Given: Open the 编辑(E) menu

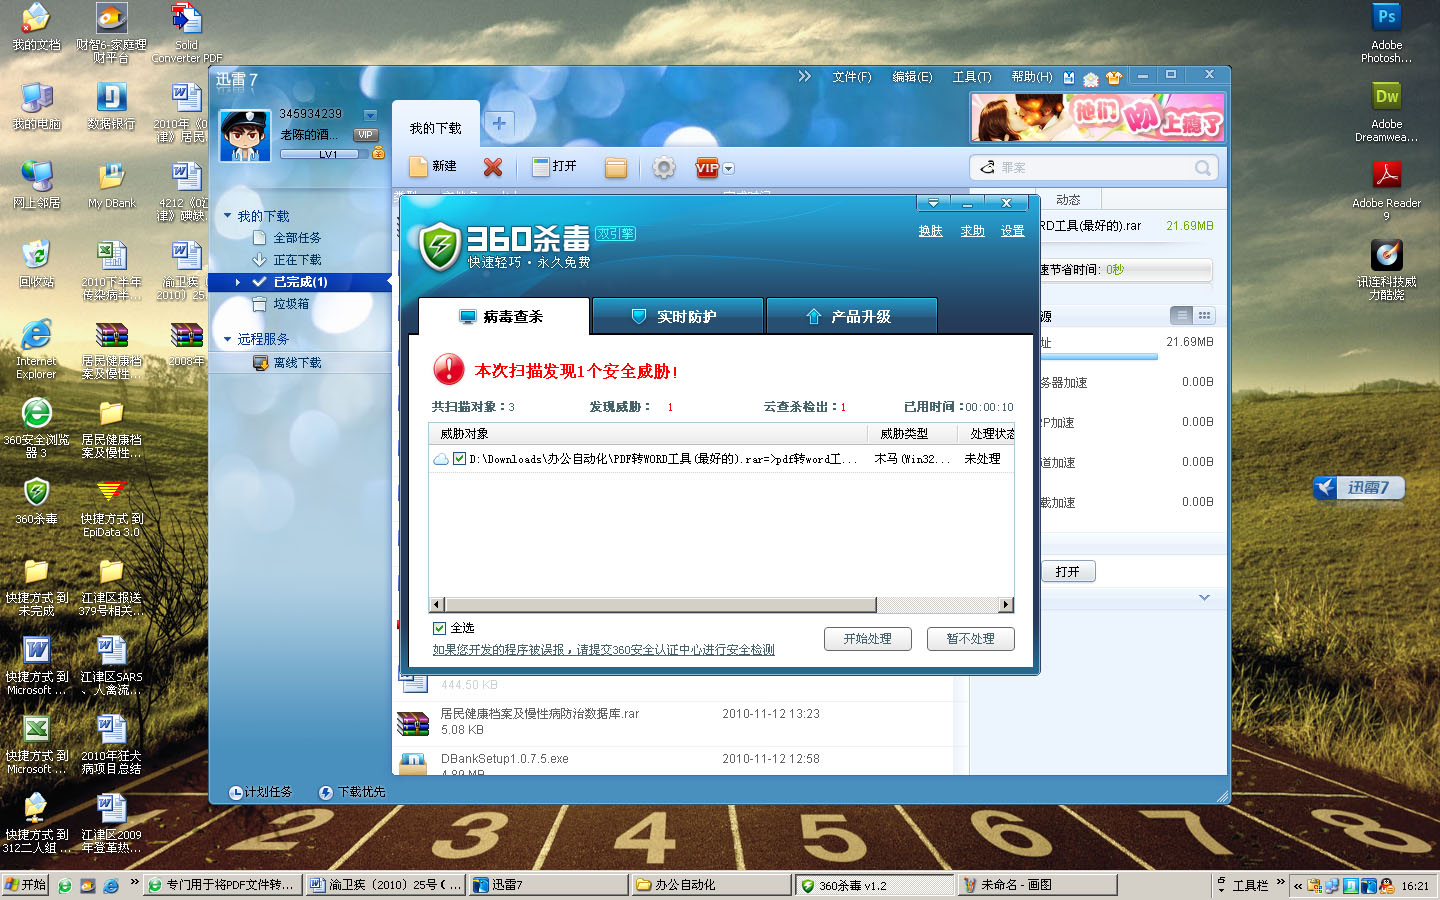Looking at the screenshot, I should [912, 77].
